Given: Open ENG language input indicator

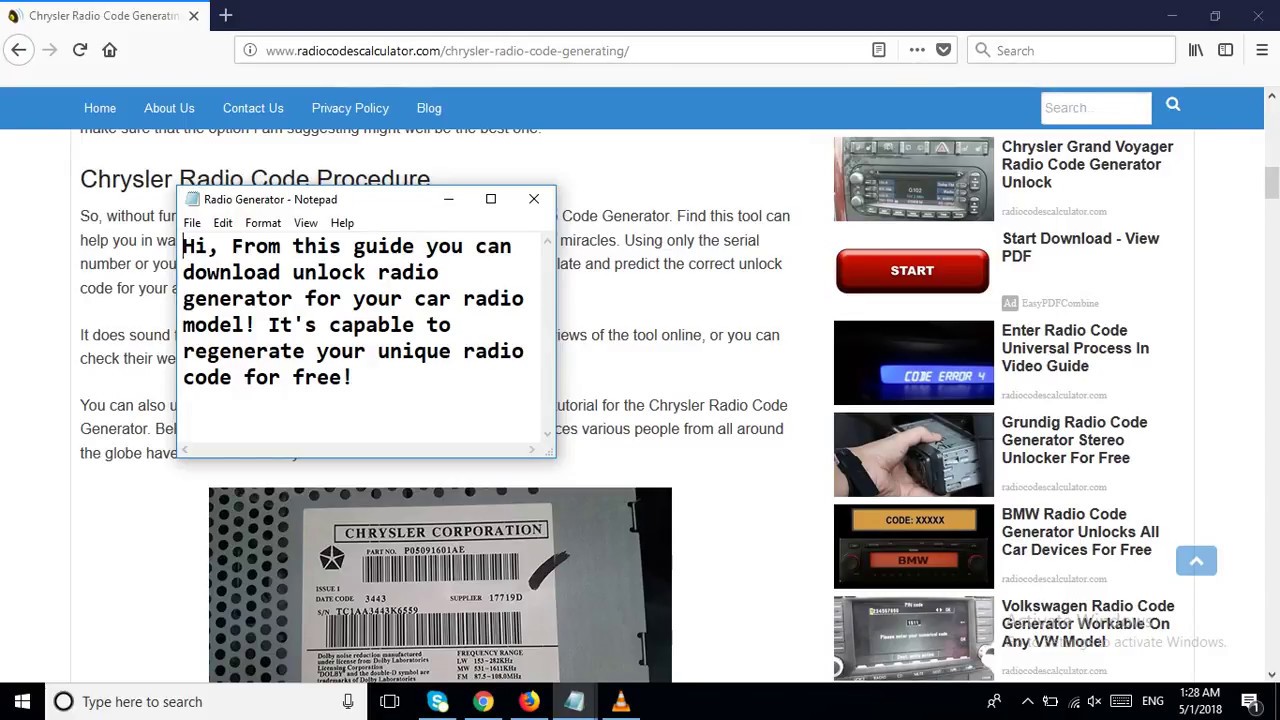Looking at the screenshot, I should click(1153, 702).
